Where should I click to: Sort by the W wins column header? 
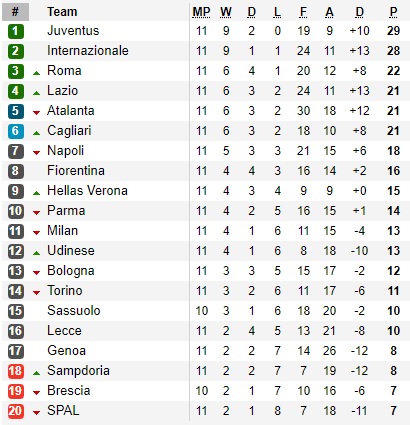click(x=226, y=12)
